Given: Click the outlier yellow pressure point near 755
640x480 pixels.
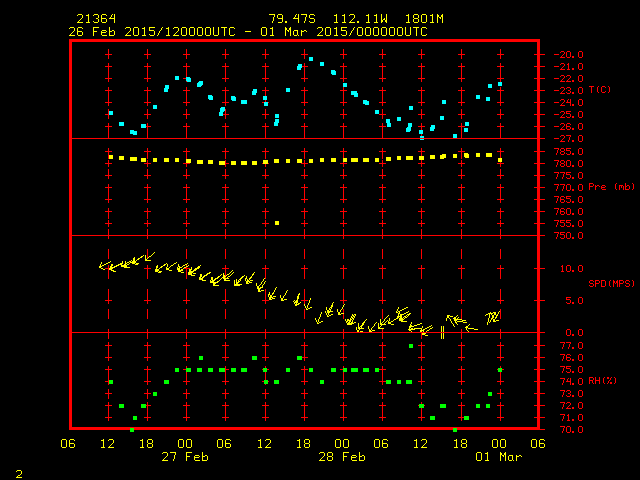Looking at the screenshot, I should tap(277, 223).
